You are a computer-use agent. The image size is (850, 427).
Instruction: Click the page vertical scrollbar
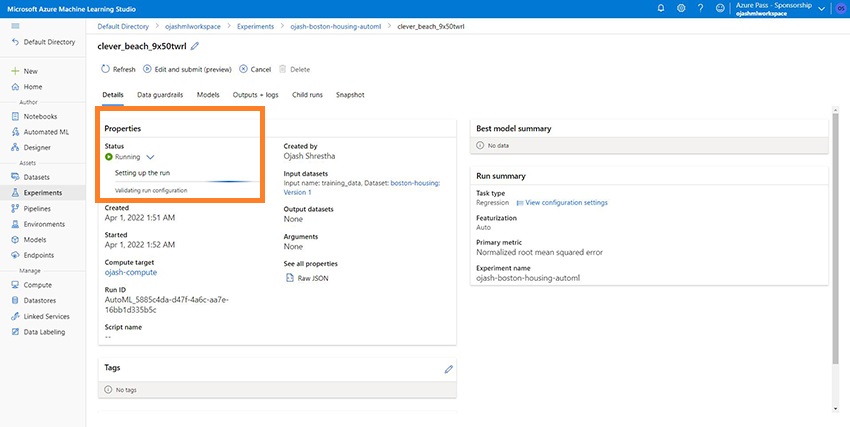pos(836,250)
